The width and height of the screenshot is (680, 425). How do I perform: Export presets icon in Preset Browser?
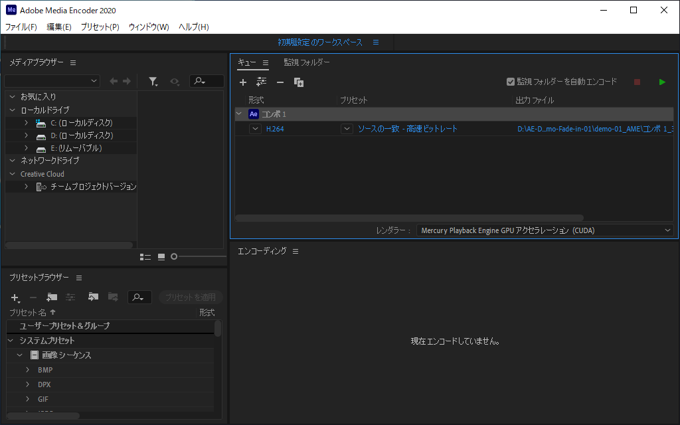tap(113, 297)
